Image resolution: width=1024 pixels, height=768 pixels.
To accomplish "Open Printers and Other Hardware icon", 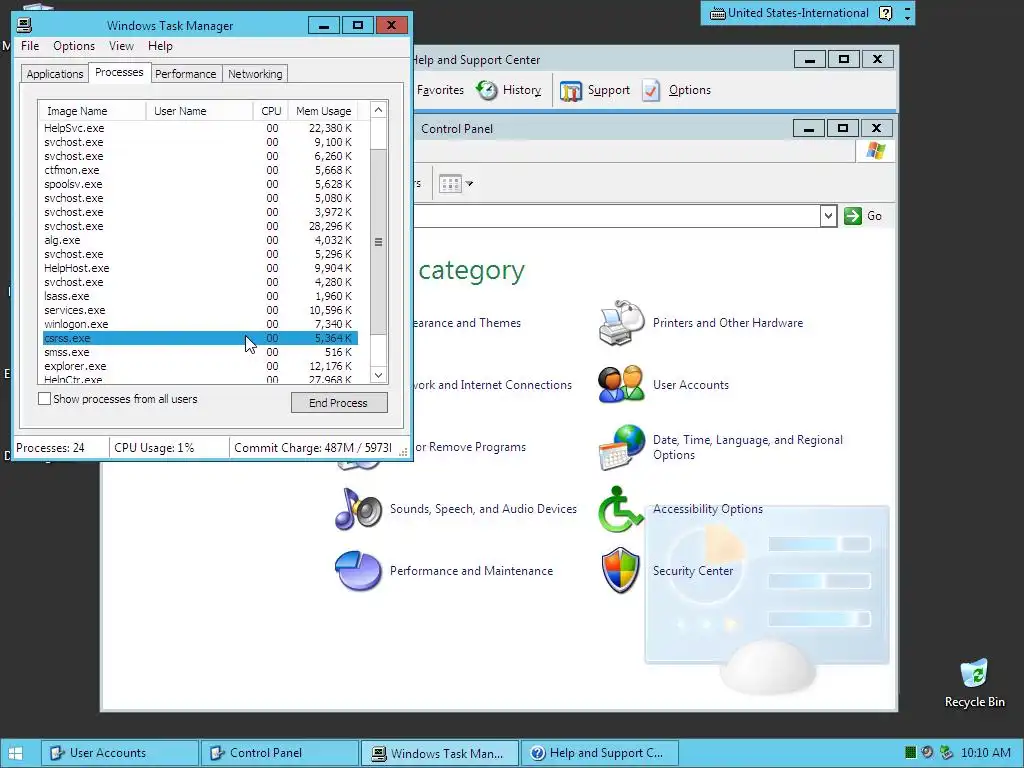I will click(621, 323).
